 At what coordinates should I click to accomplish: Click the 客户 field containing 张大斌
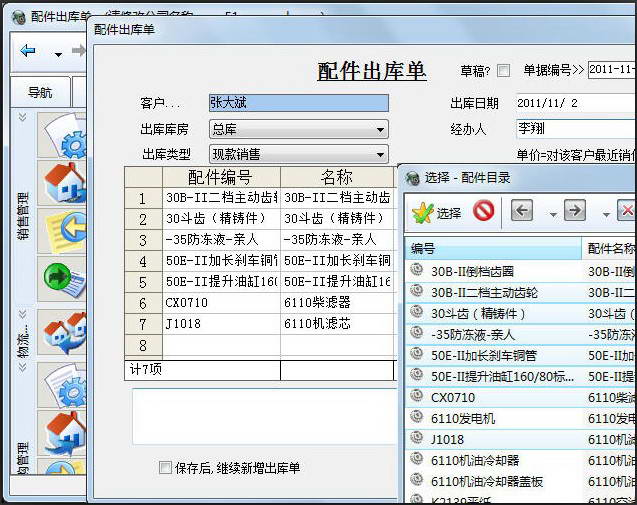point(299,103)
